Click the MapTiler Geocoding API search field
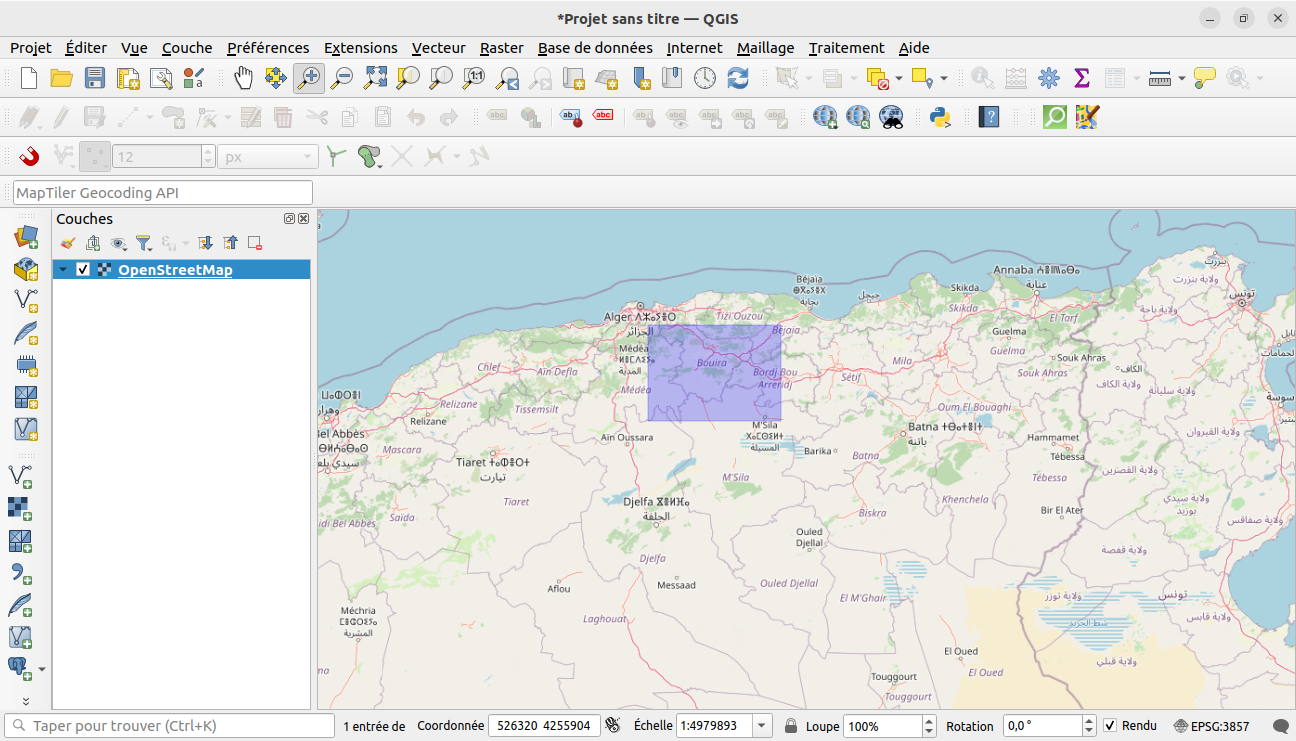The image size is (1296, 741). [163, 192]
